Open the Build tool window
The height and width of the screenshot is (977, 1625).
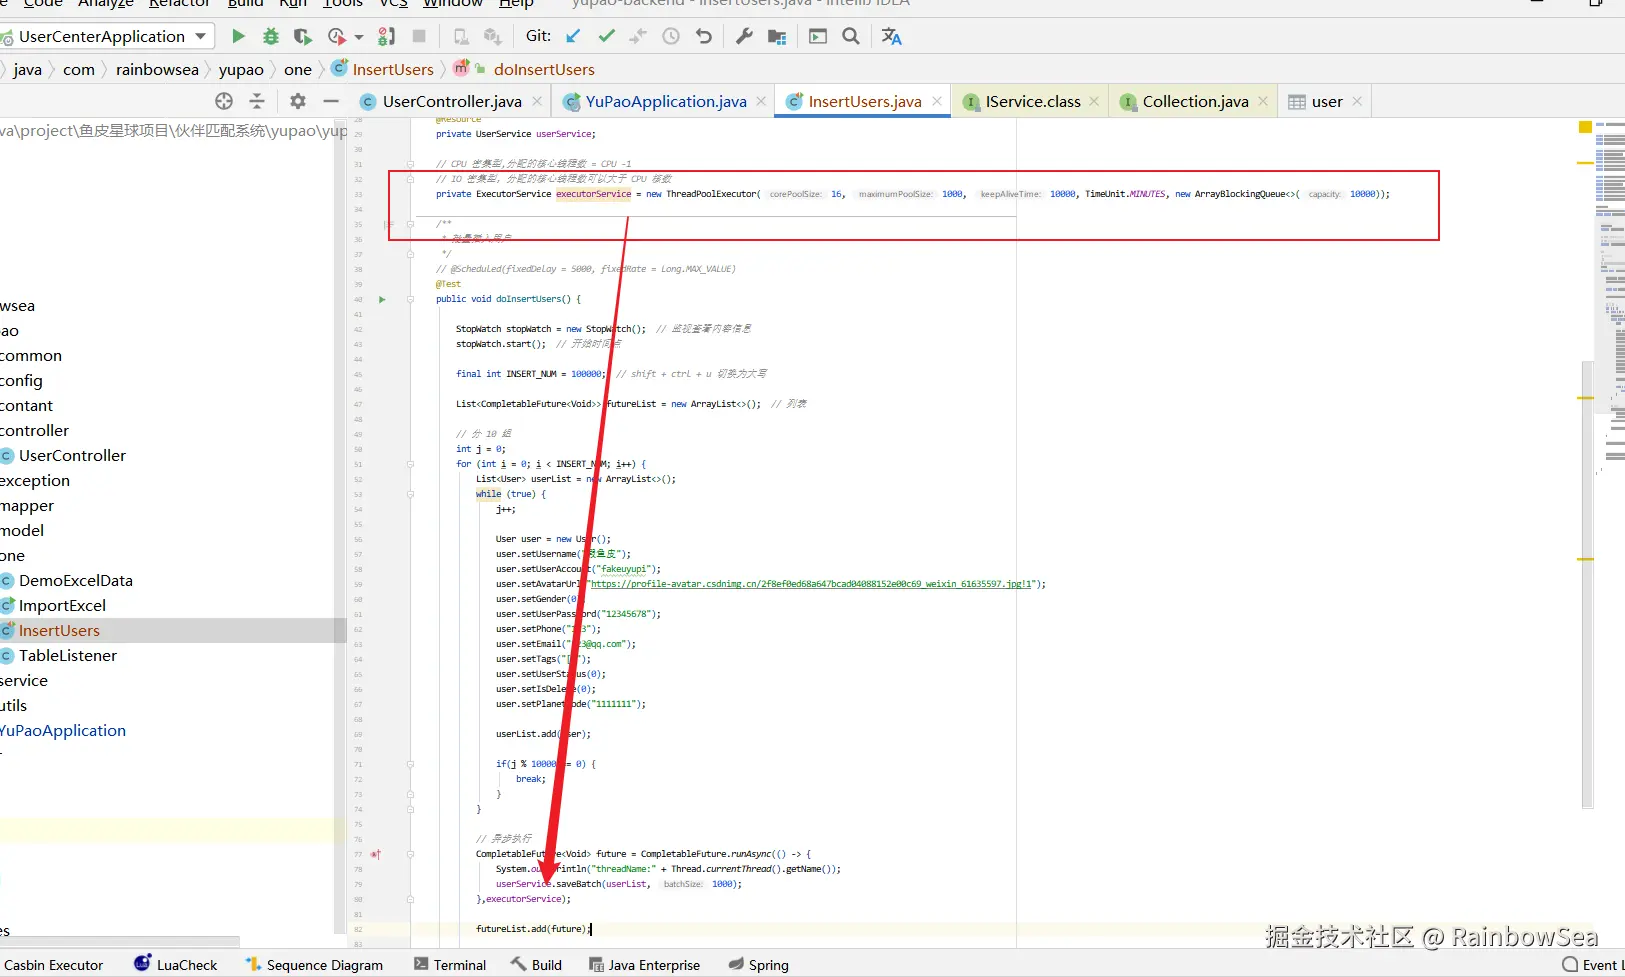tap(537, 965)
